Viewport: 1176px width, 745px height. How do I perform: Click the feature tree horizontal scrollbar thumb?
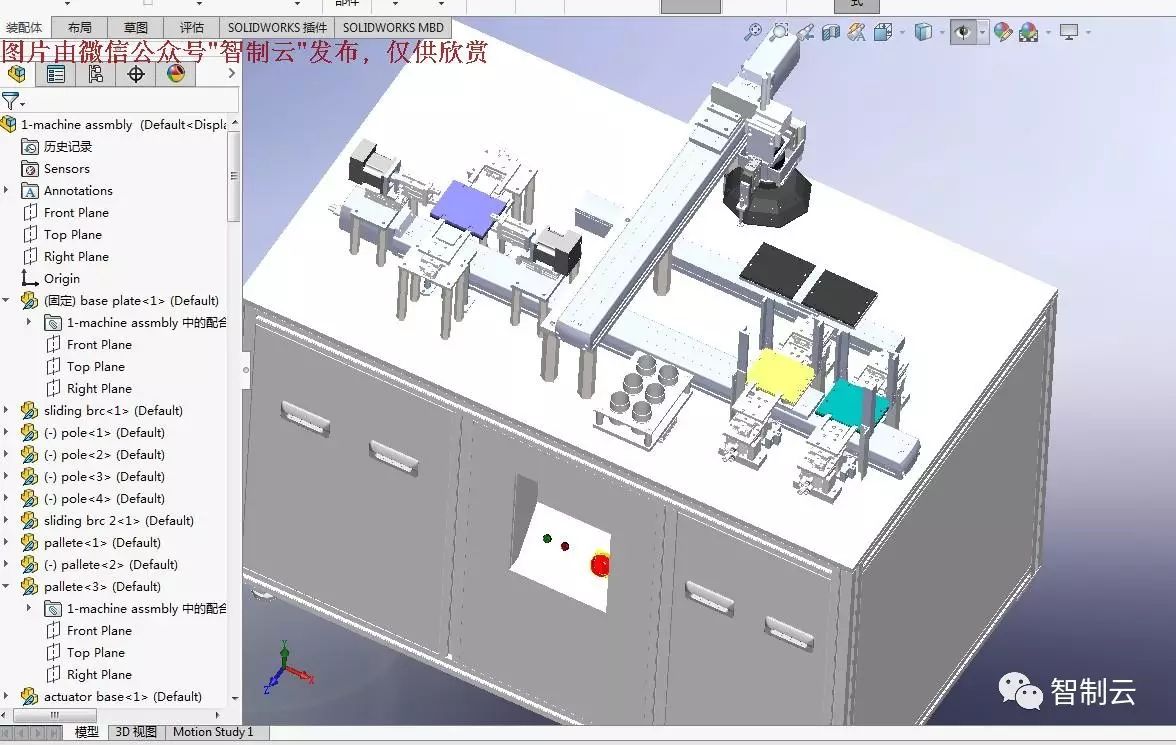[x=54, y=716]
